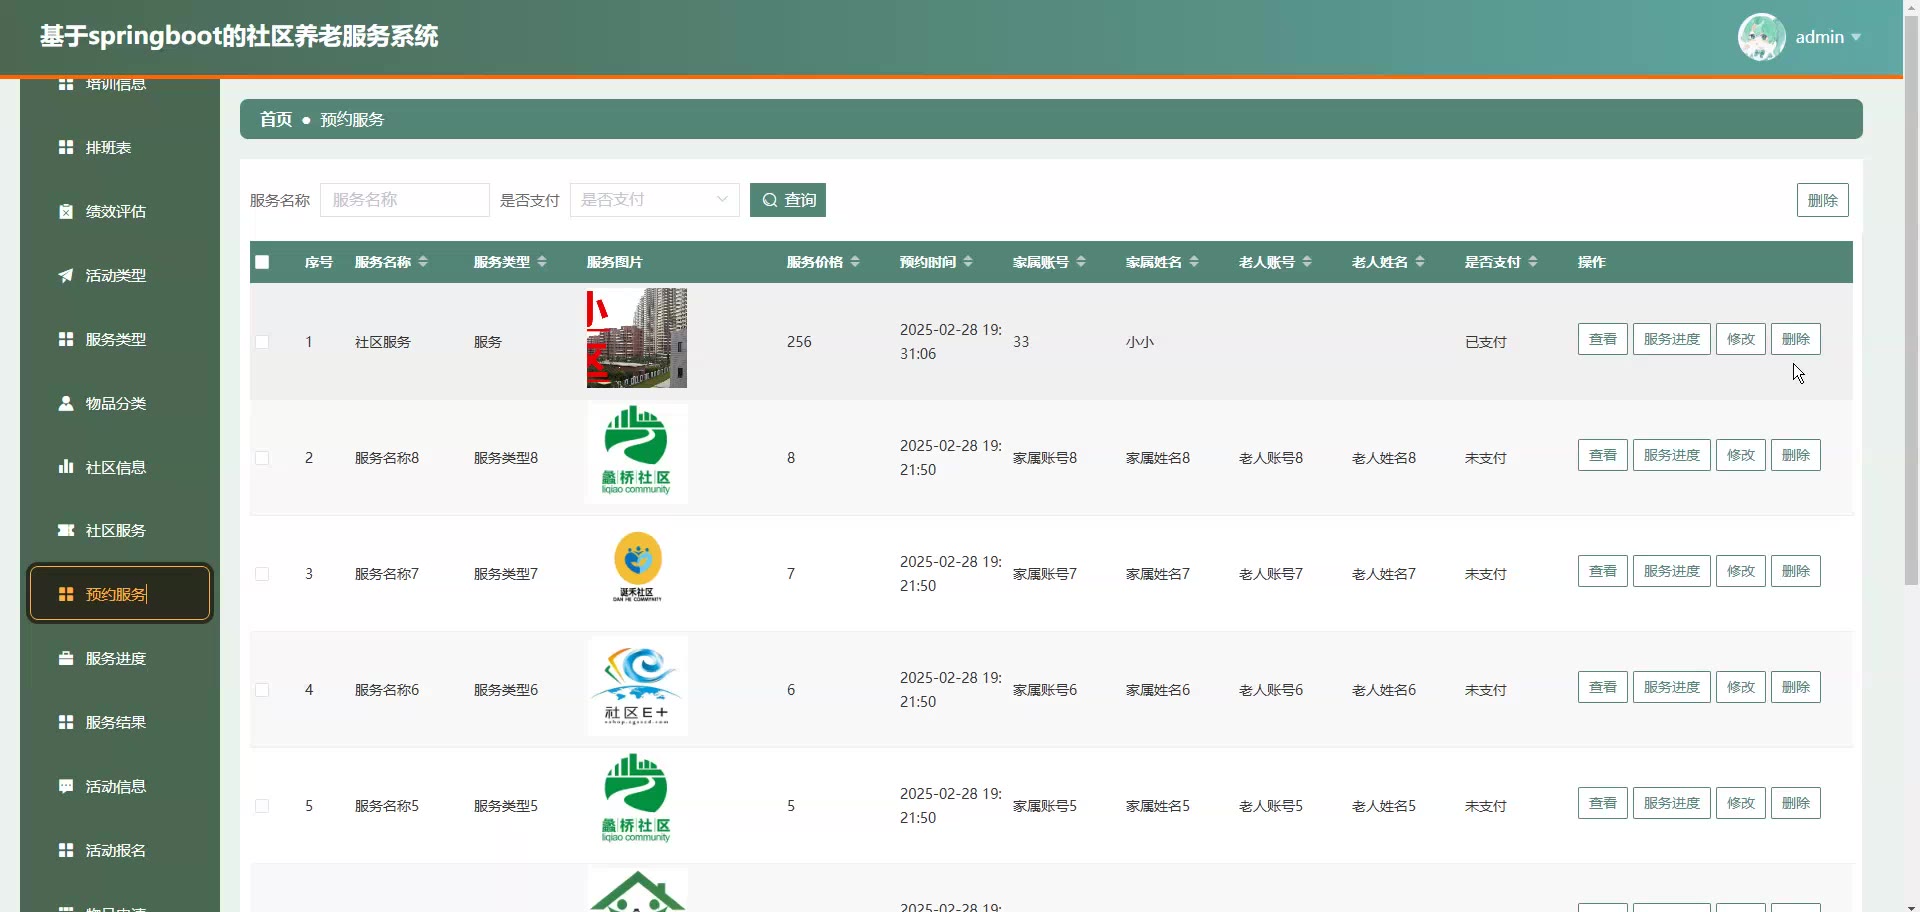
Task: Check the checkbox for row 1 社区服务
Action: pos(262,342)
